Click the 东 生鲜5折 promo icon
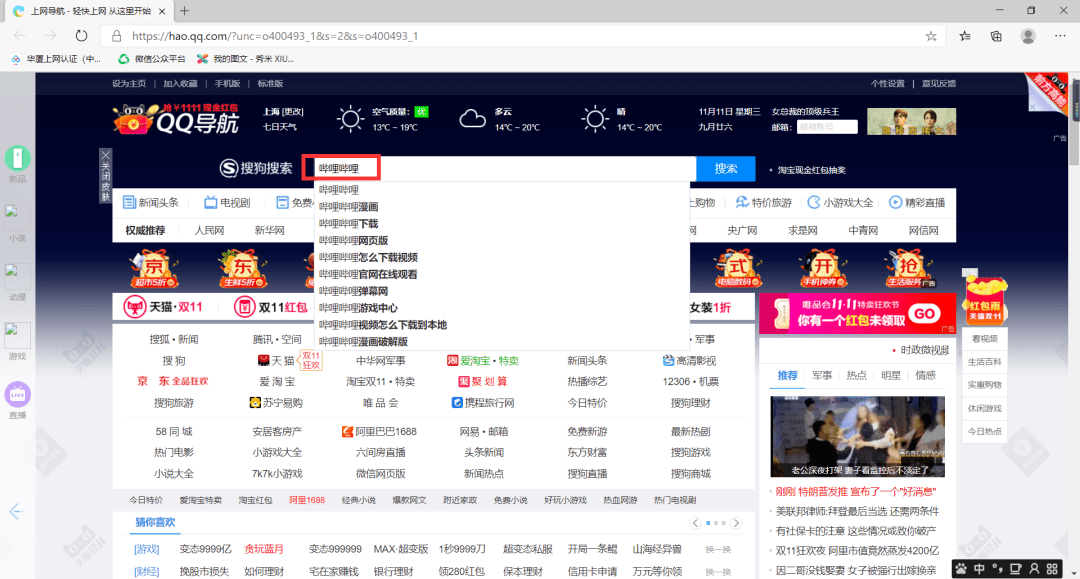 pos(242,269)
